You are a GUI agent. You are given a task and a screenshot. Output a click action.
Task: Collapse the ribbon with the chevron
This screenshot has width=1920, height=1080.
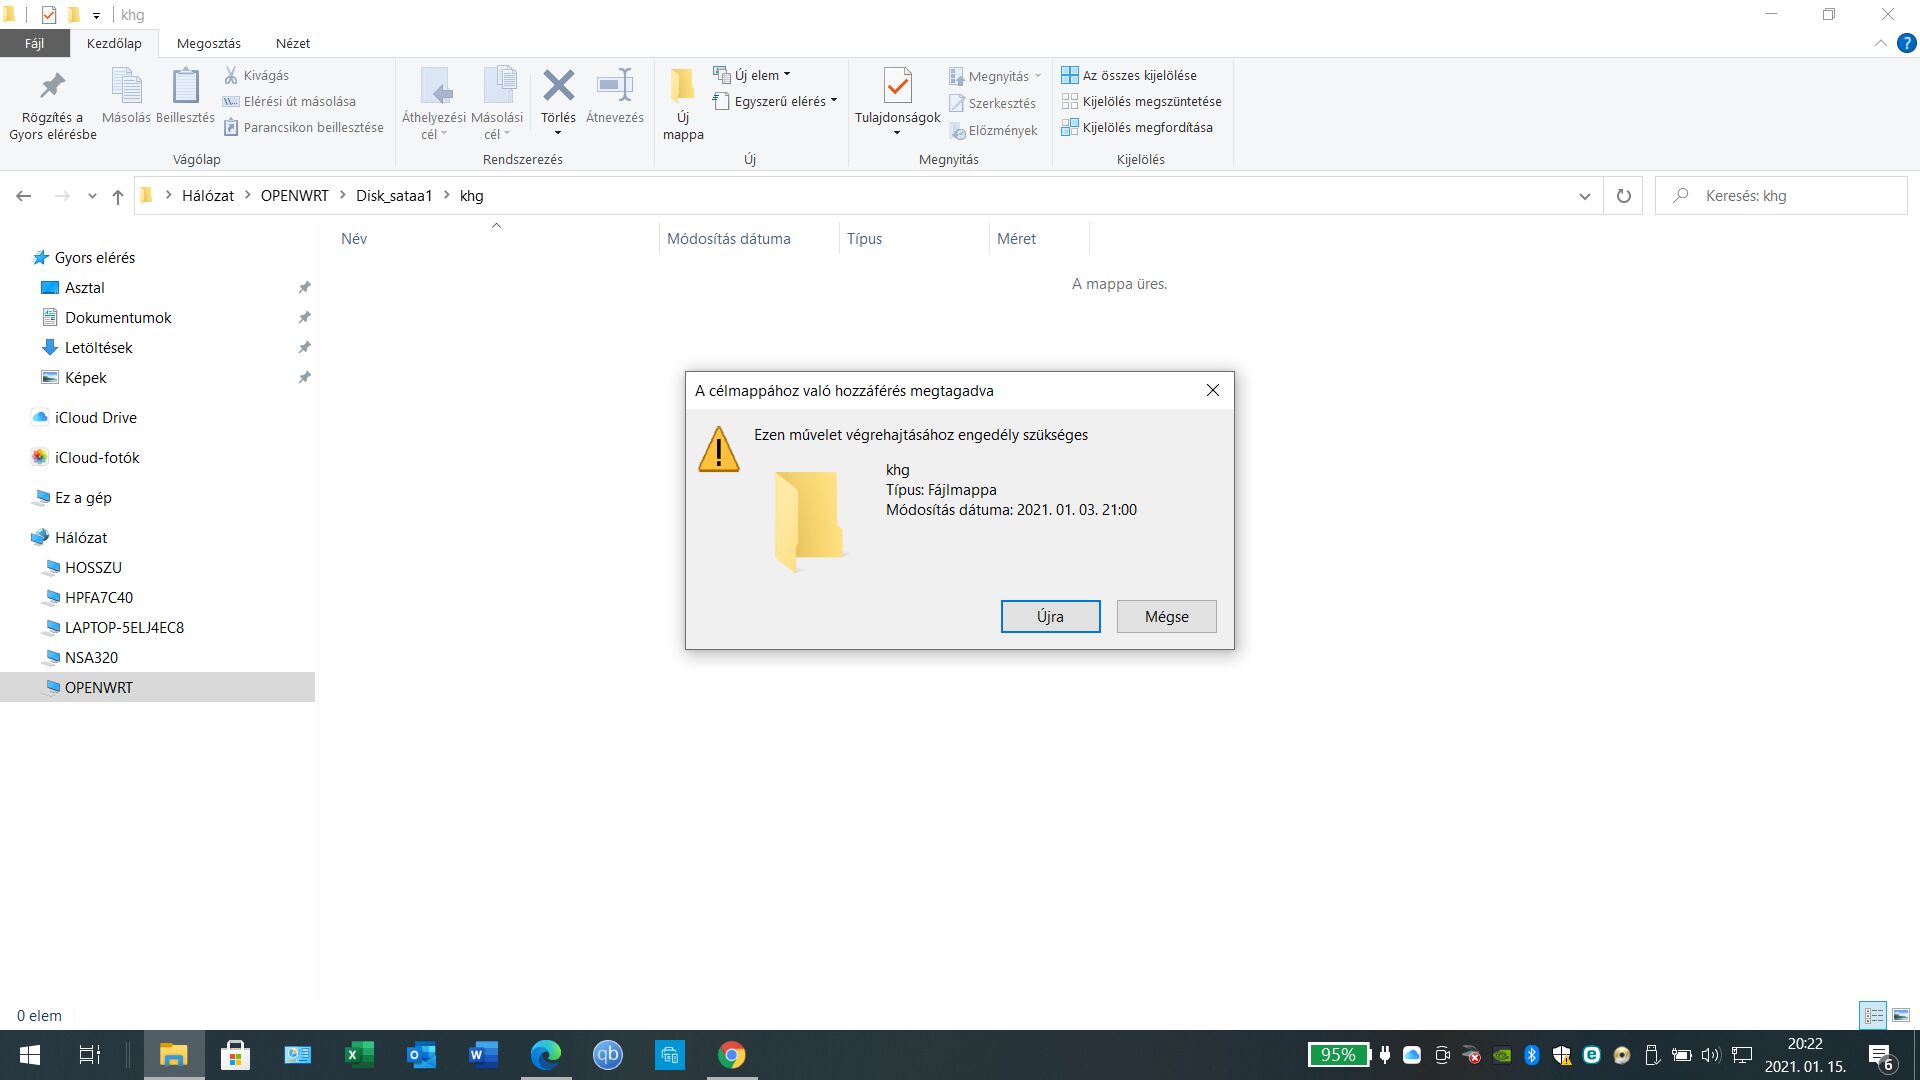click(x=1880, y=43)
